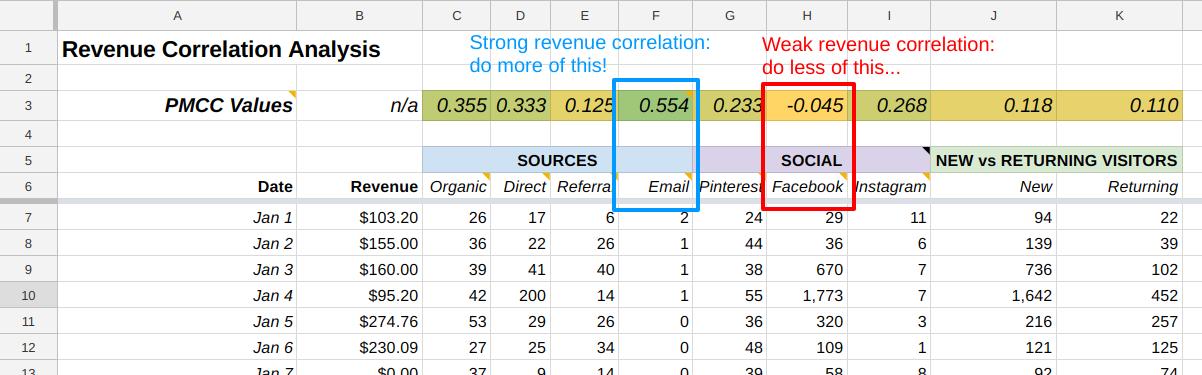Select revenue cell $155.00
1202x375 pixels.
click(x=360, y=243)
